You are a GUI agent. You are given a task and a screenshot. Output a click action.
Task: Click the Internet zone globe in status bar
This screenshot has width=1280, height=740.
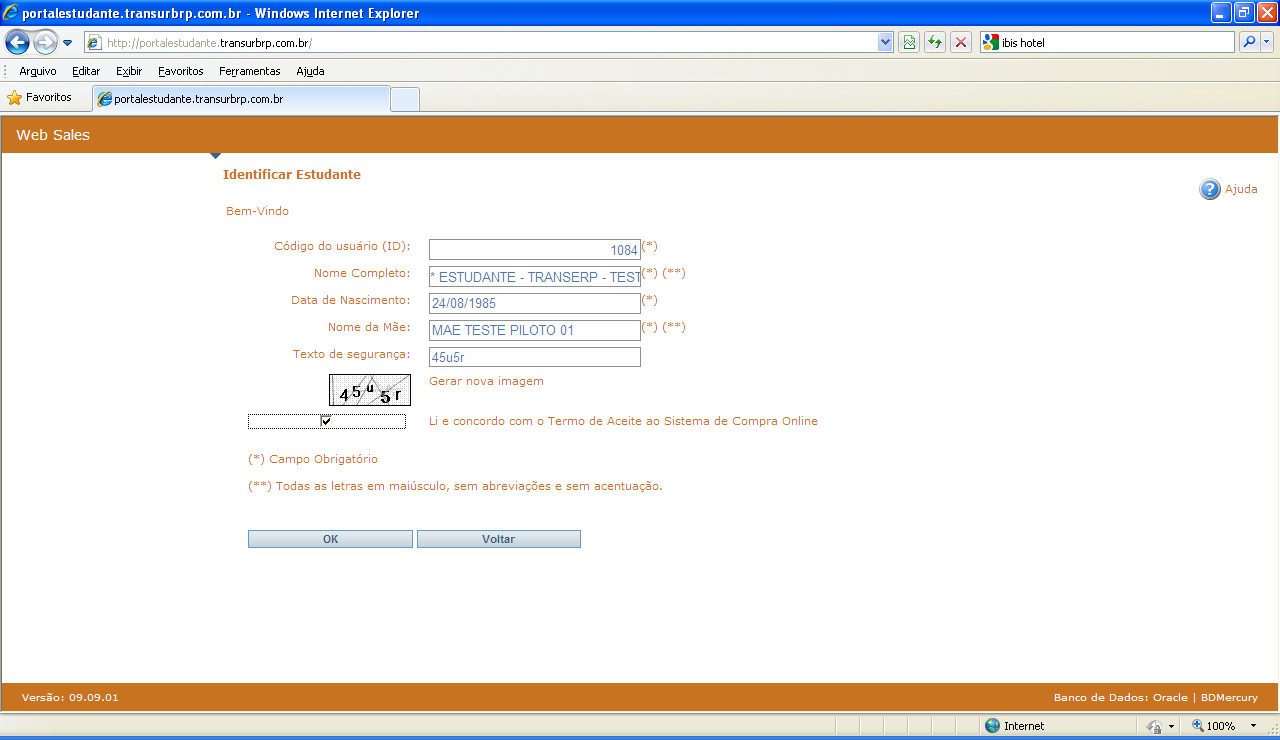[992, 726]
